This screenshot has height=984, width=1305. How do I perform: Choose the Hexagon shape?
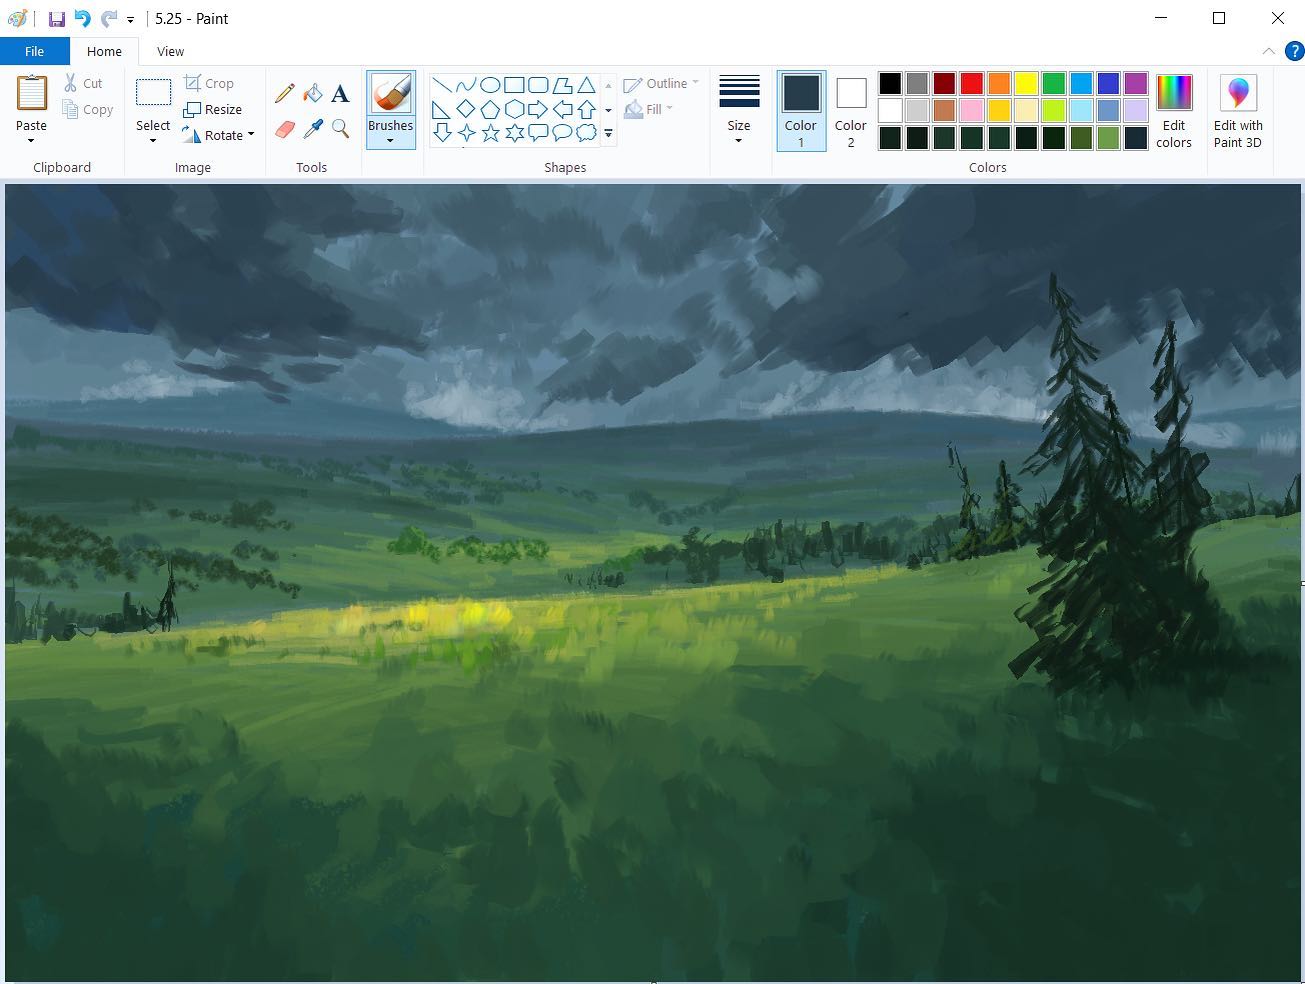(514, 109)
